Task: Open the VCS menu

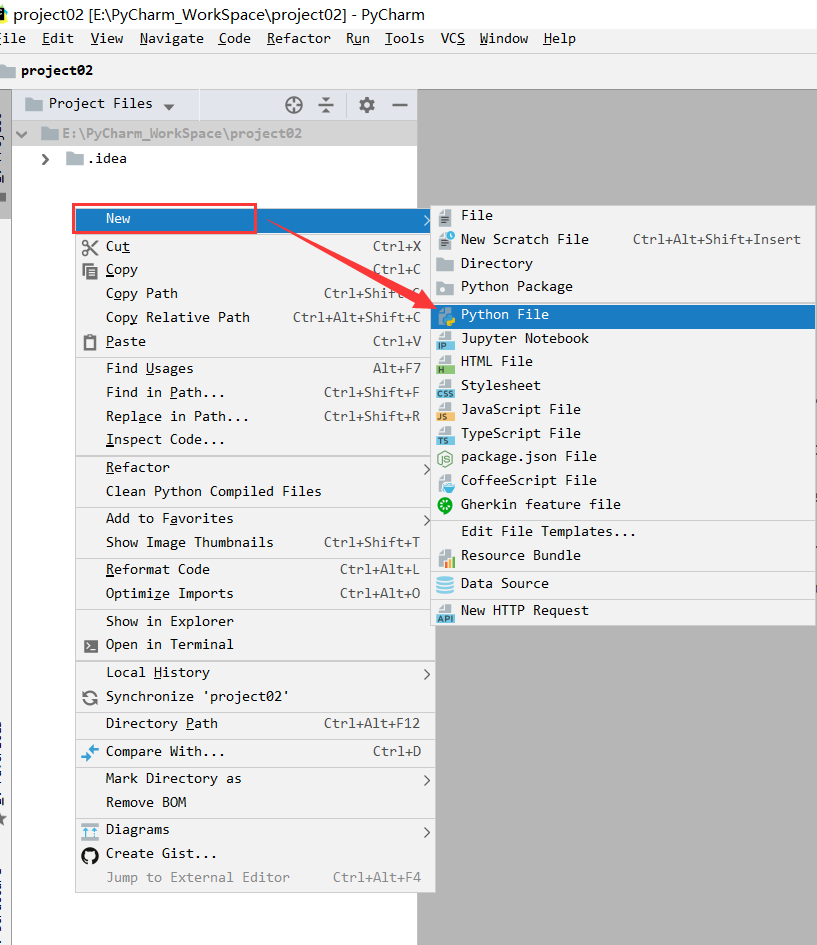Action: (x=452, y=39)
